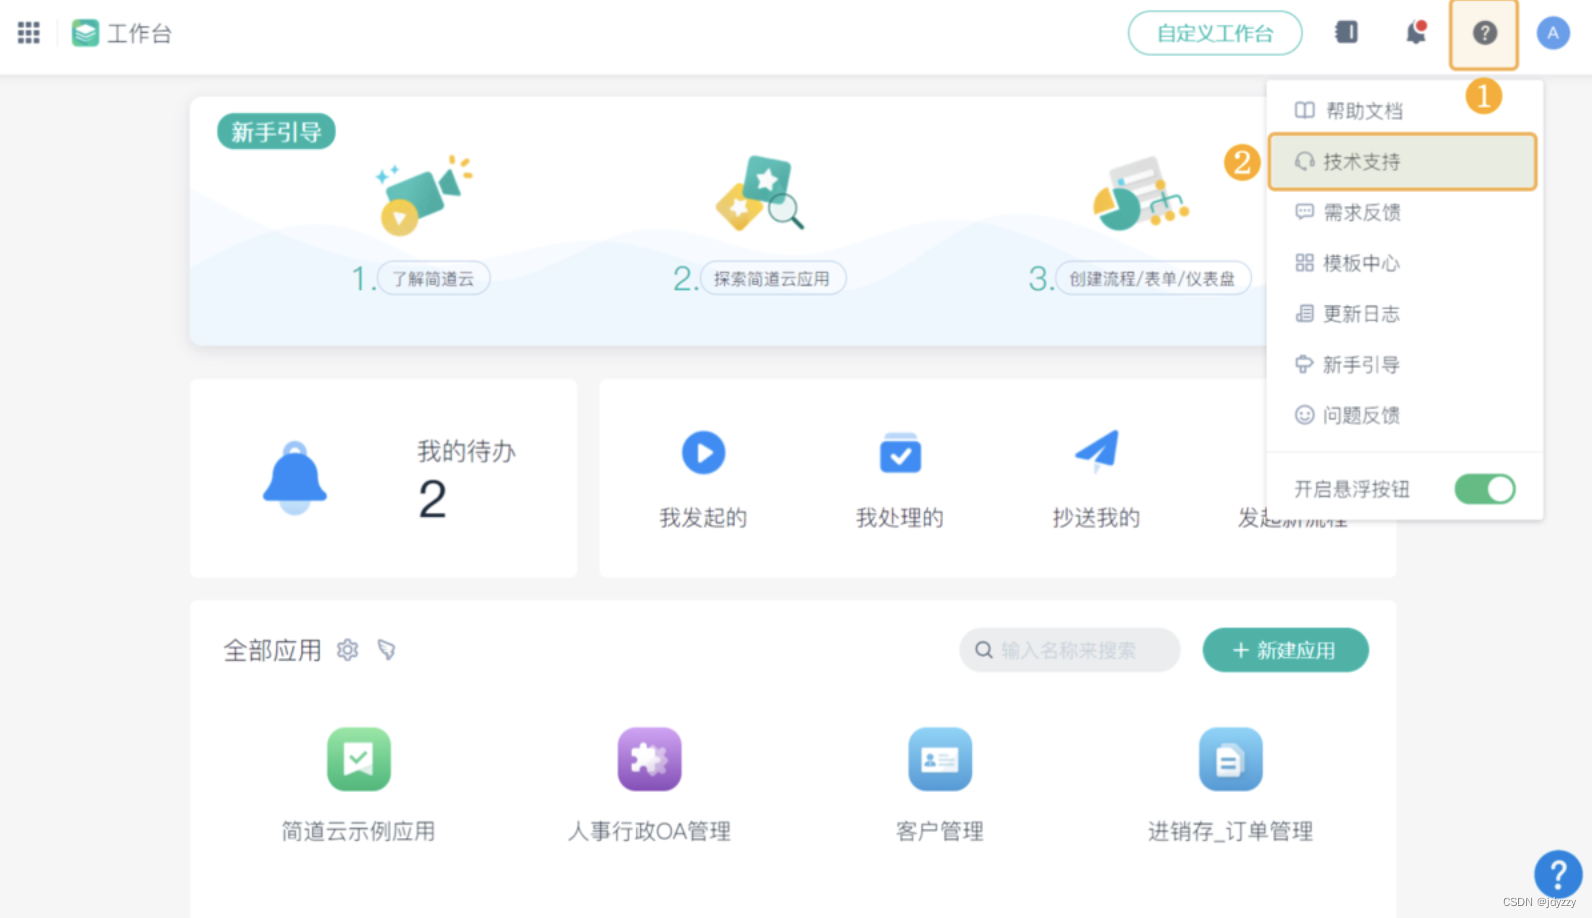This screenshot has width=1592, height=918.
Task: Open the app grid launcher icon
Action: pos(29,33)
